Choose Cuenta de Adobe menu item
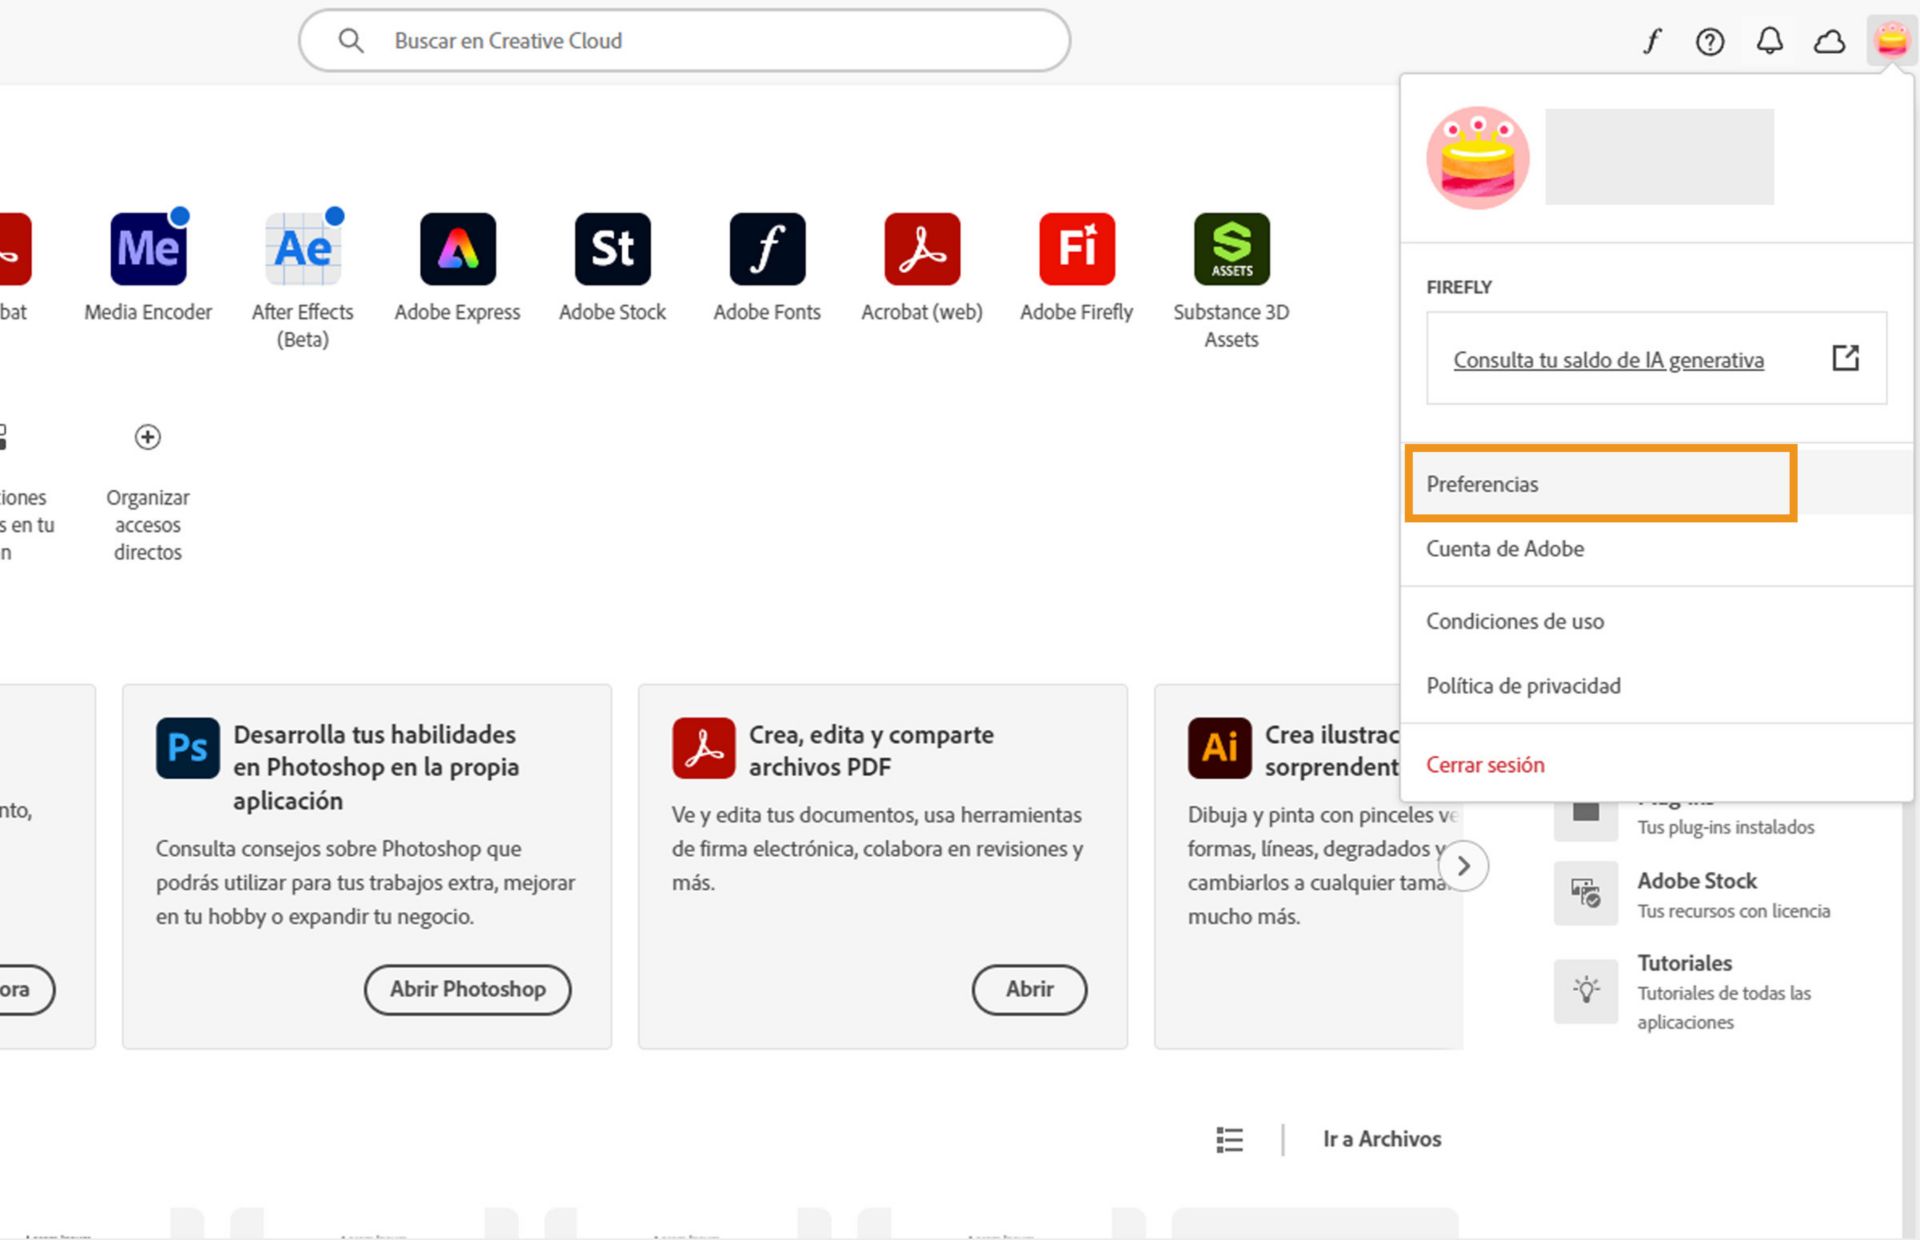 pyautogui.click(x=1505, y=549)
